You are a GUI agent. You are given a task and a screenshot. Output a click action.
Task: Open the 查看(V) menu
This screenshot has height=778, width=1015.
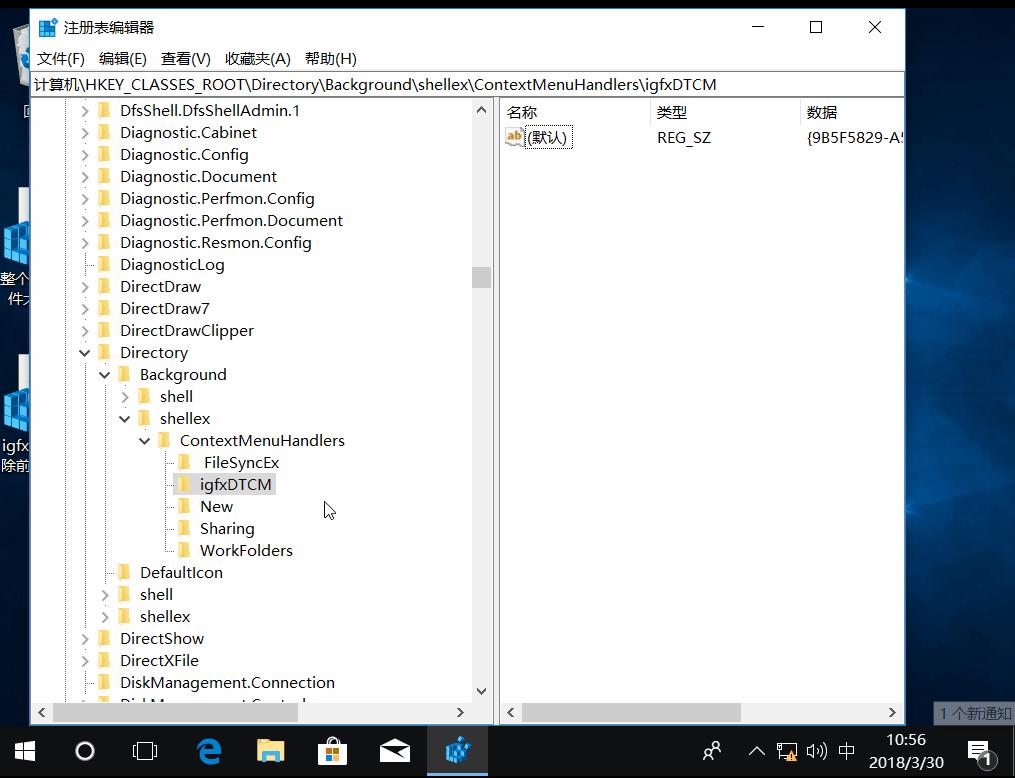point(185,58)
